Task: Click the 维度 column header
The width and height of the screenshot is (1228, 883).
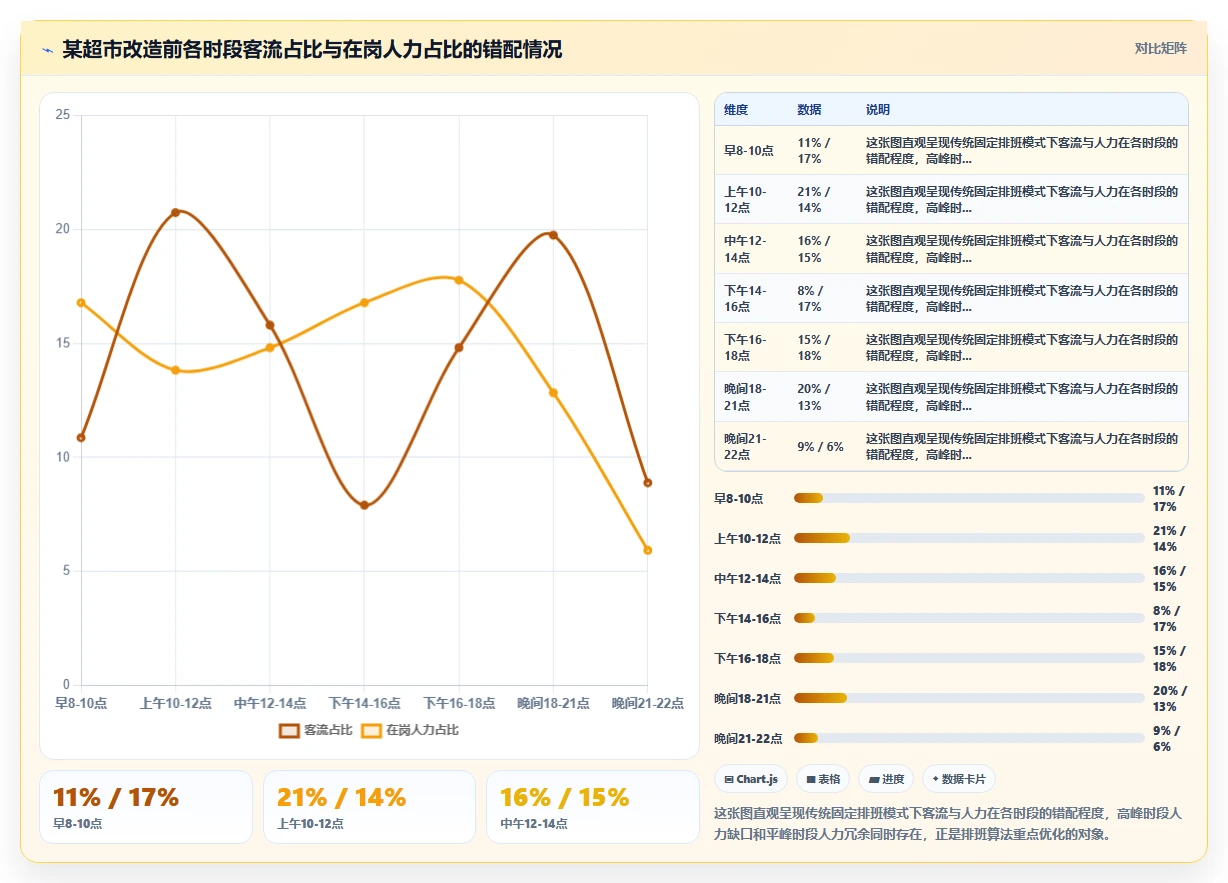Action: (736, 110)
